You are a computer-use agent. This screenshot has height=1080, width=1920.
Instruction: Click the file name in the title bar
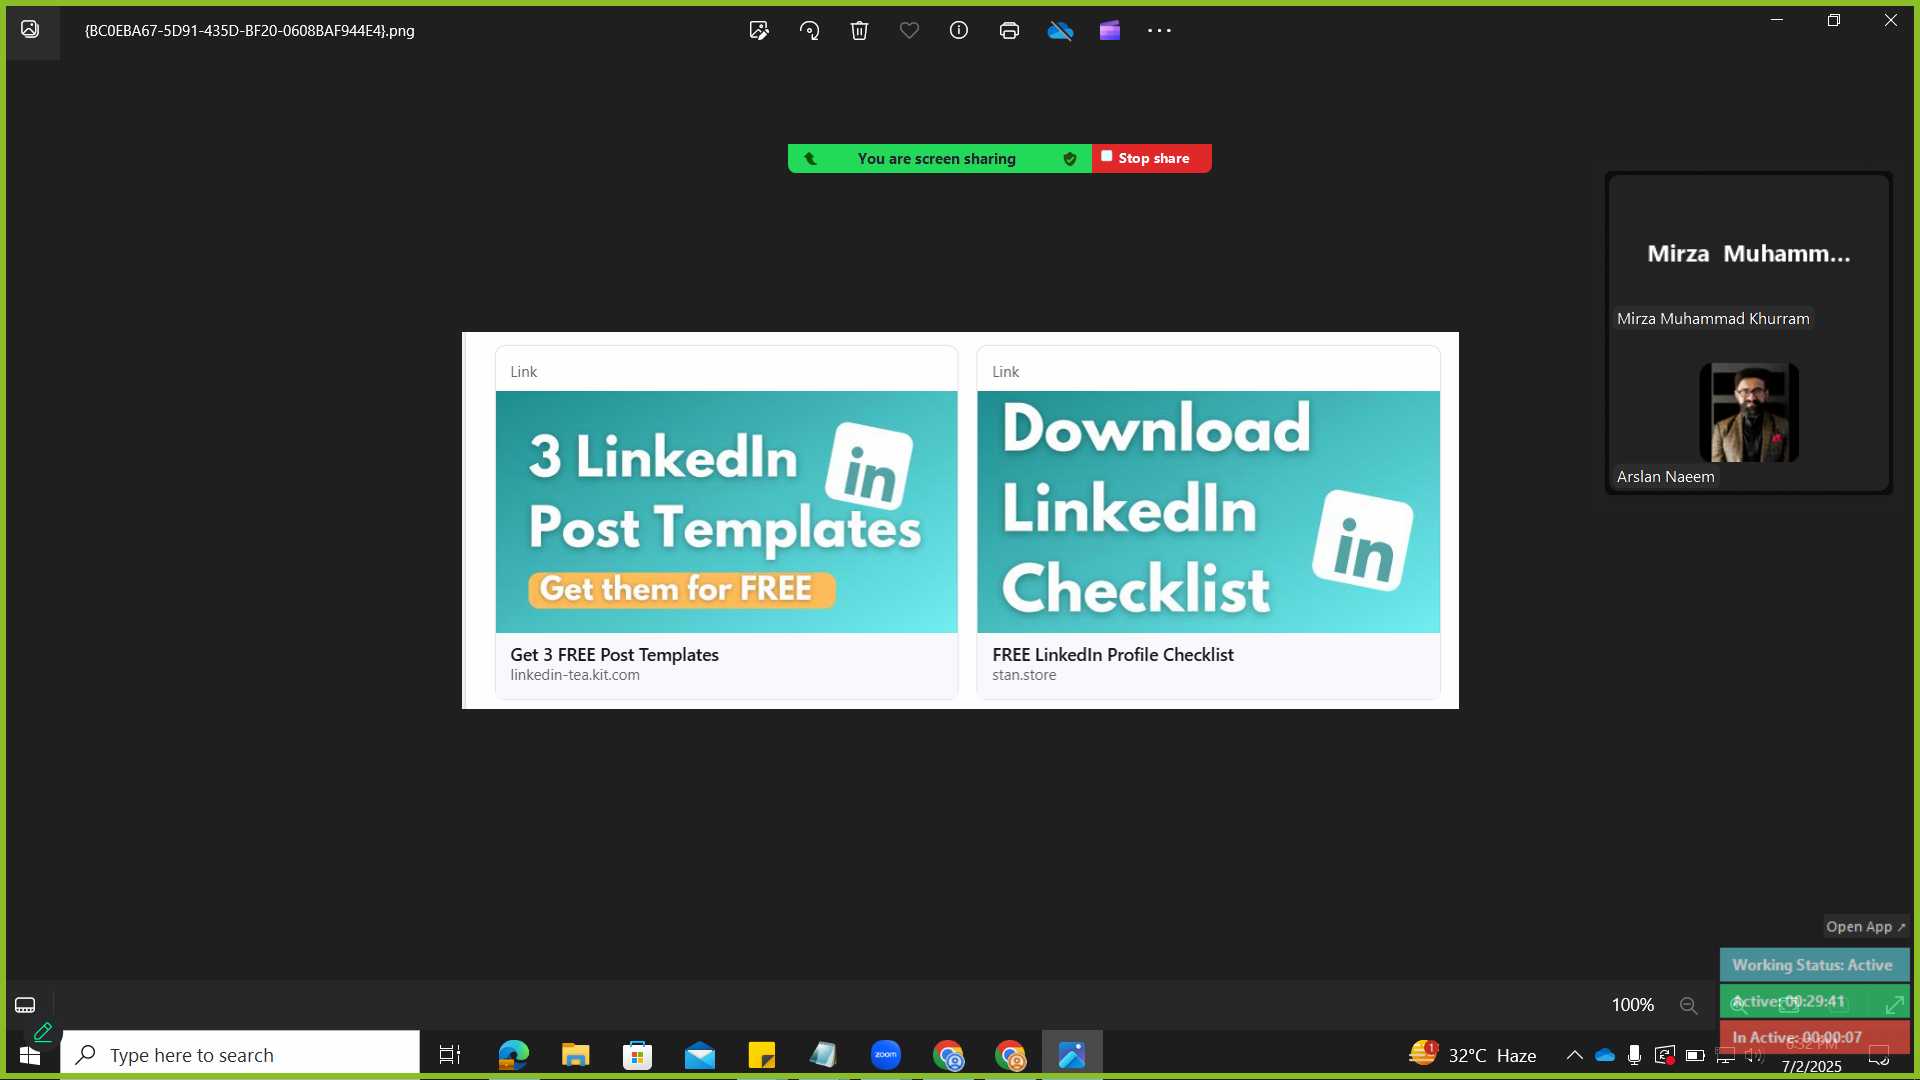point(249,30)
